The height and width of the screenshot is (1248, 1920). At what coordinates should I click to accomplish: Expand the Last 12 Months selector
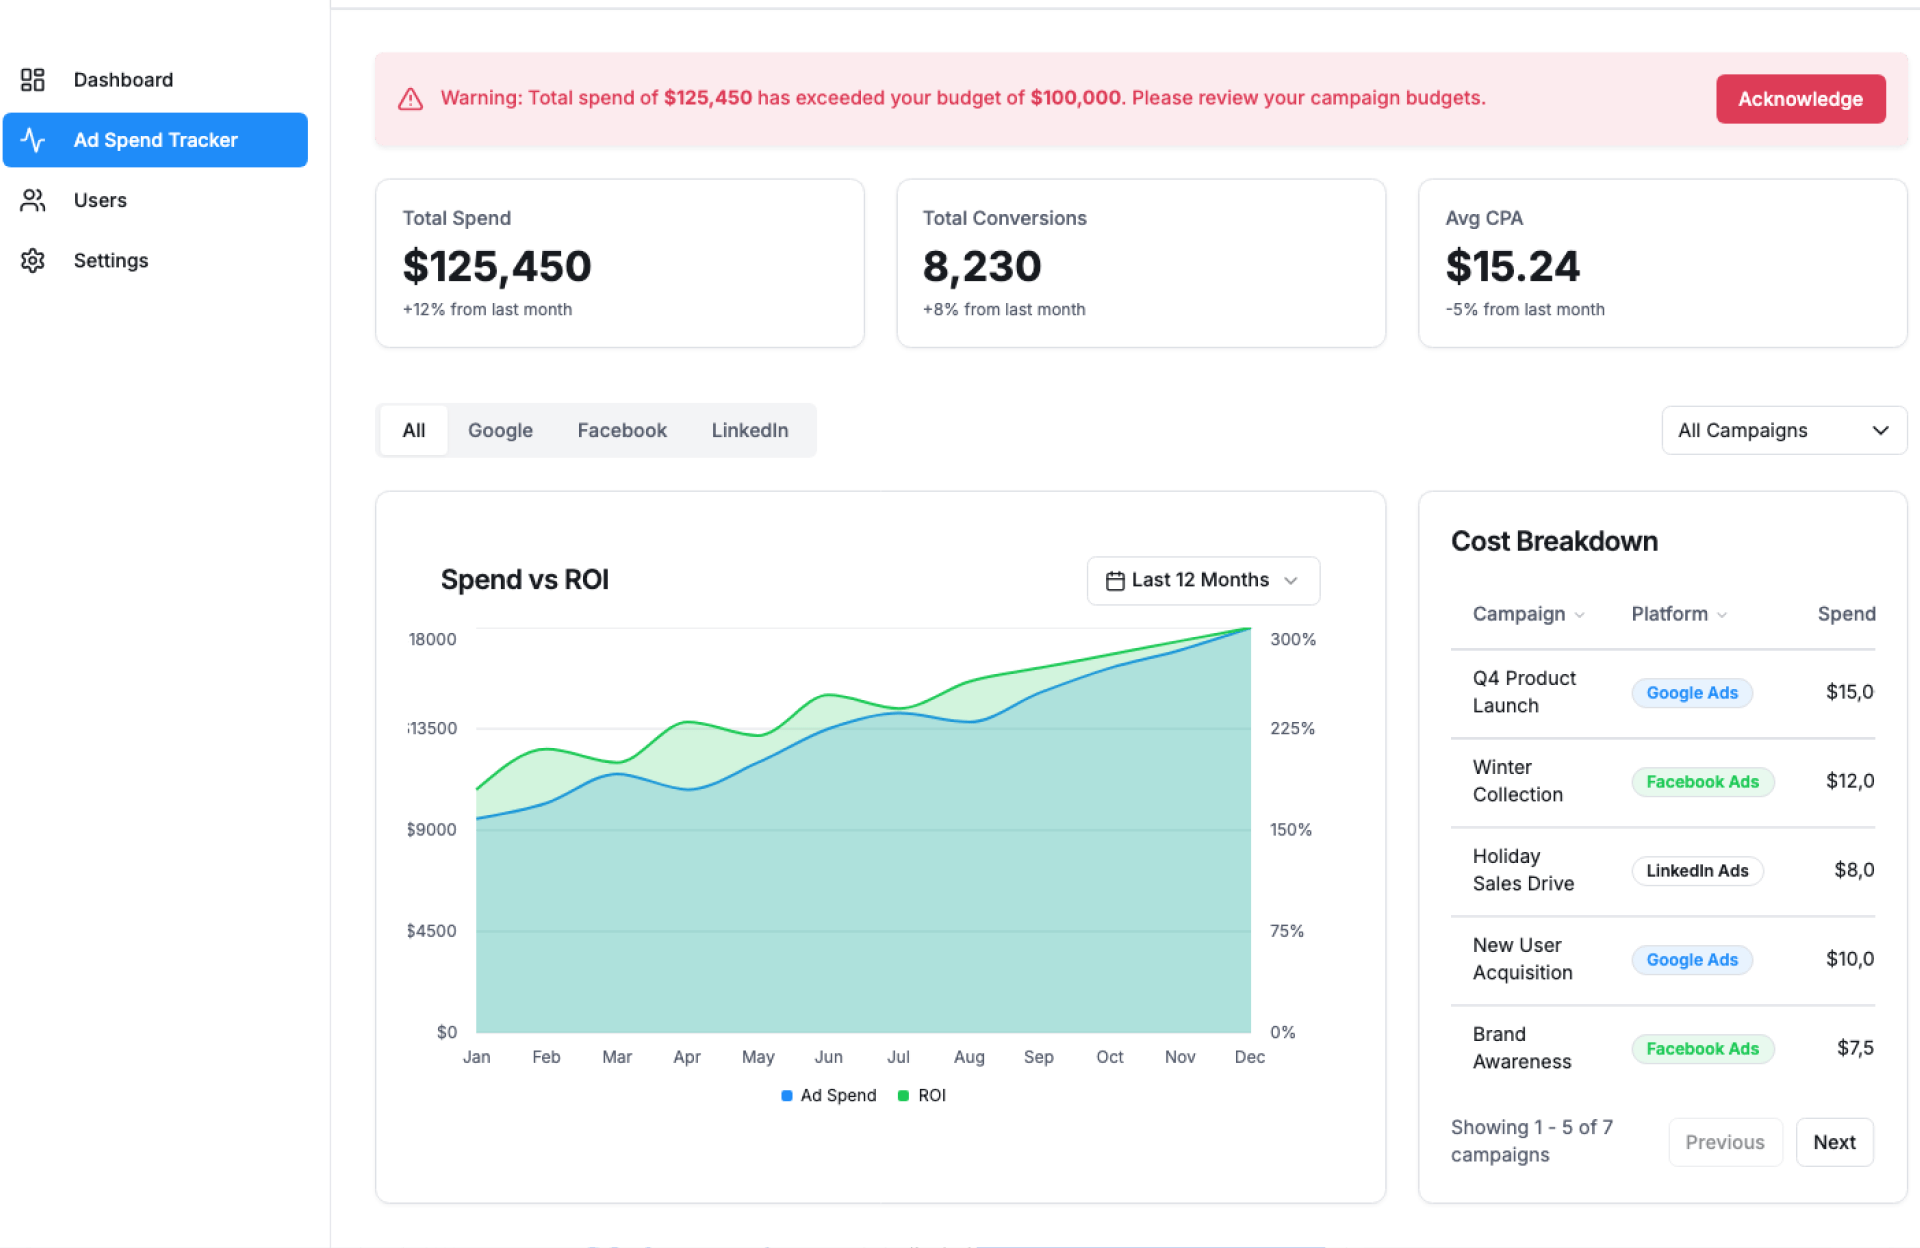pyautogui.click(x=1202, y=581)
